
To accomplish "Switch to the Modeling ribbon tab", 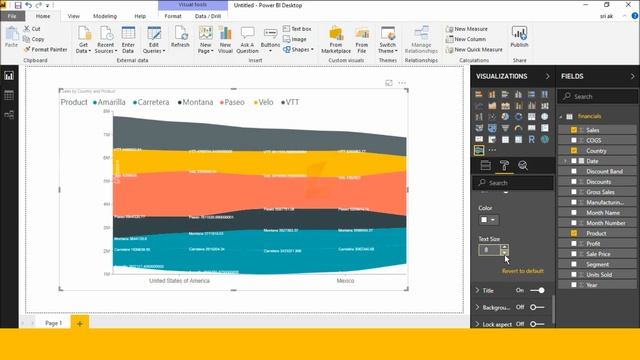I will tap(105, 16).
